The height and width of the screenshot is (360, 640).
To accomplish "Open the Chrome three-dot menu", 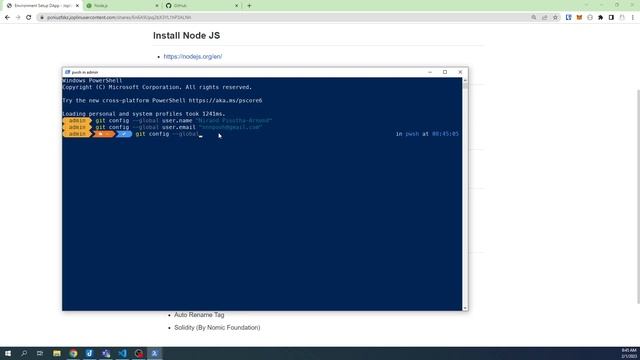I will (633, 18).
